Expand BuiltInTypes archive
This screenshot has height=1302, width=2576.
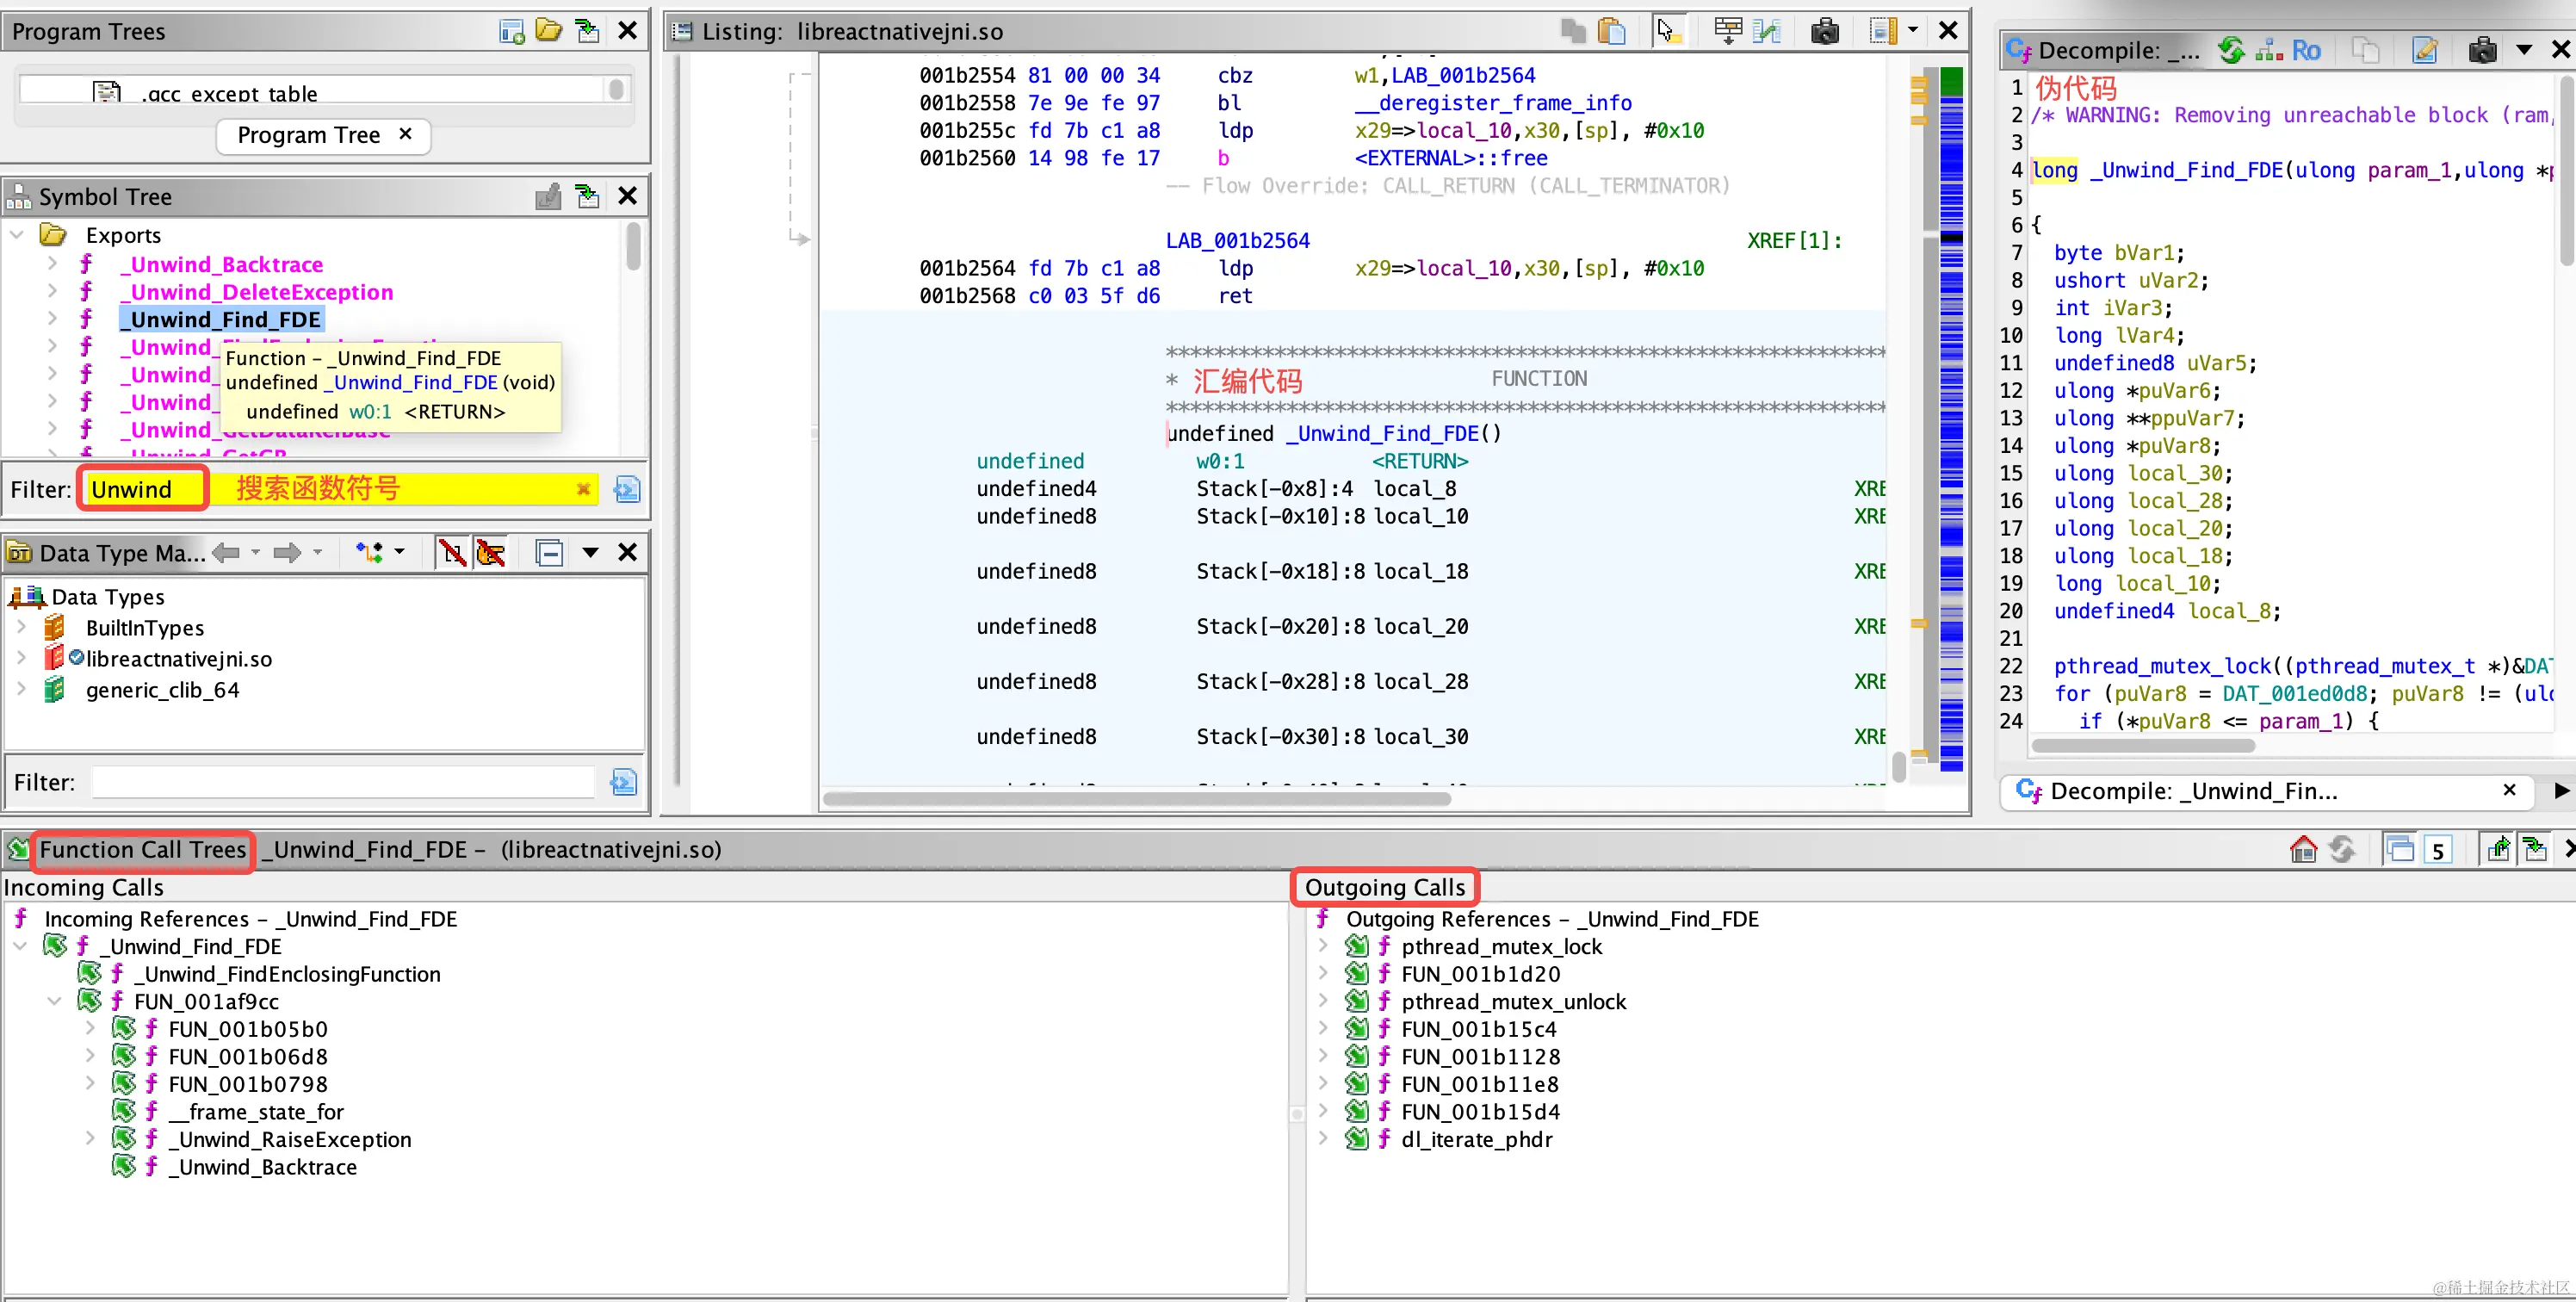21,627
